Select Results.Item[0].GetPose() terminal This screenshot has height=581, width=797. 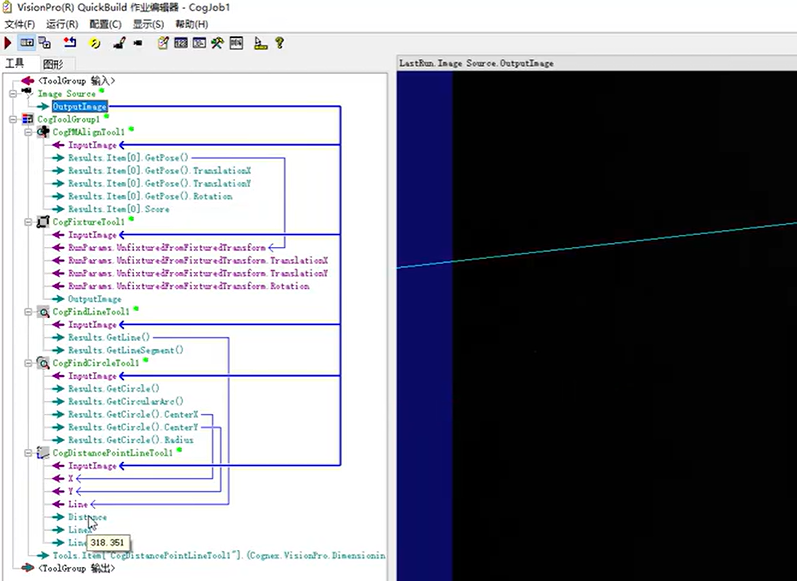click(128, 158)
